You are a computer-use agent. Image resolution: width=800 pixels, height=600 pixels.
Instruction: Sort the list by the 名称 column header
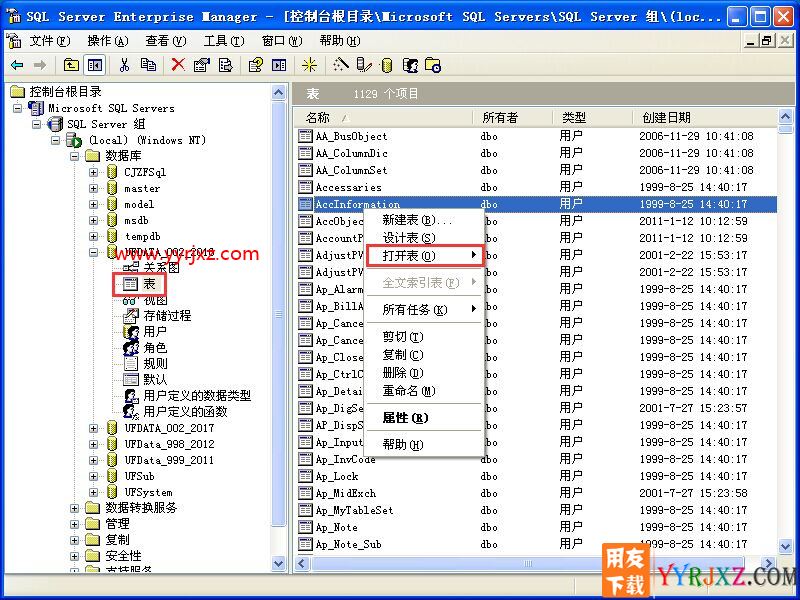click(384, 118)
